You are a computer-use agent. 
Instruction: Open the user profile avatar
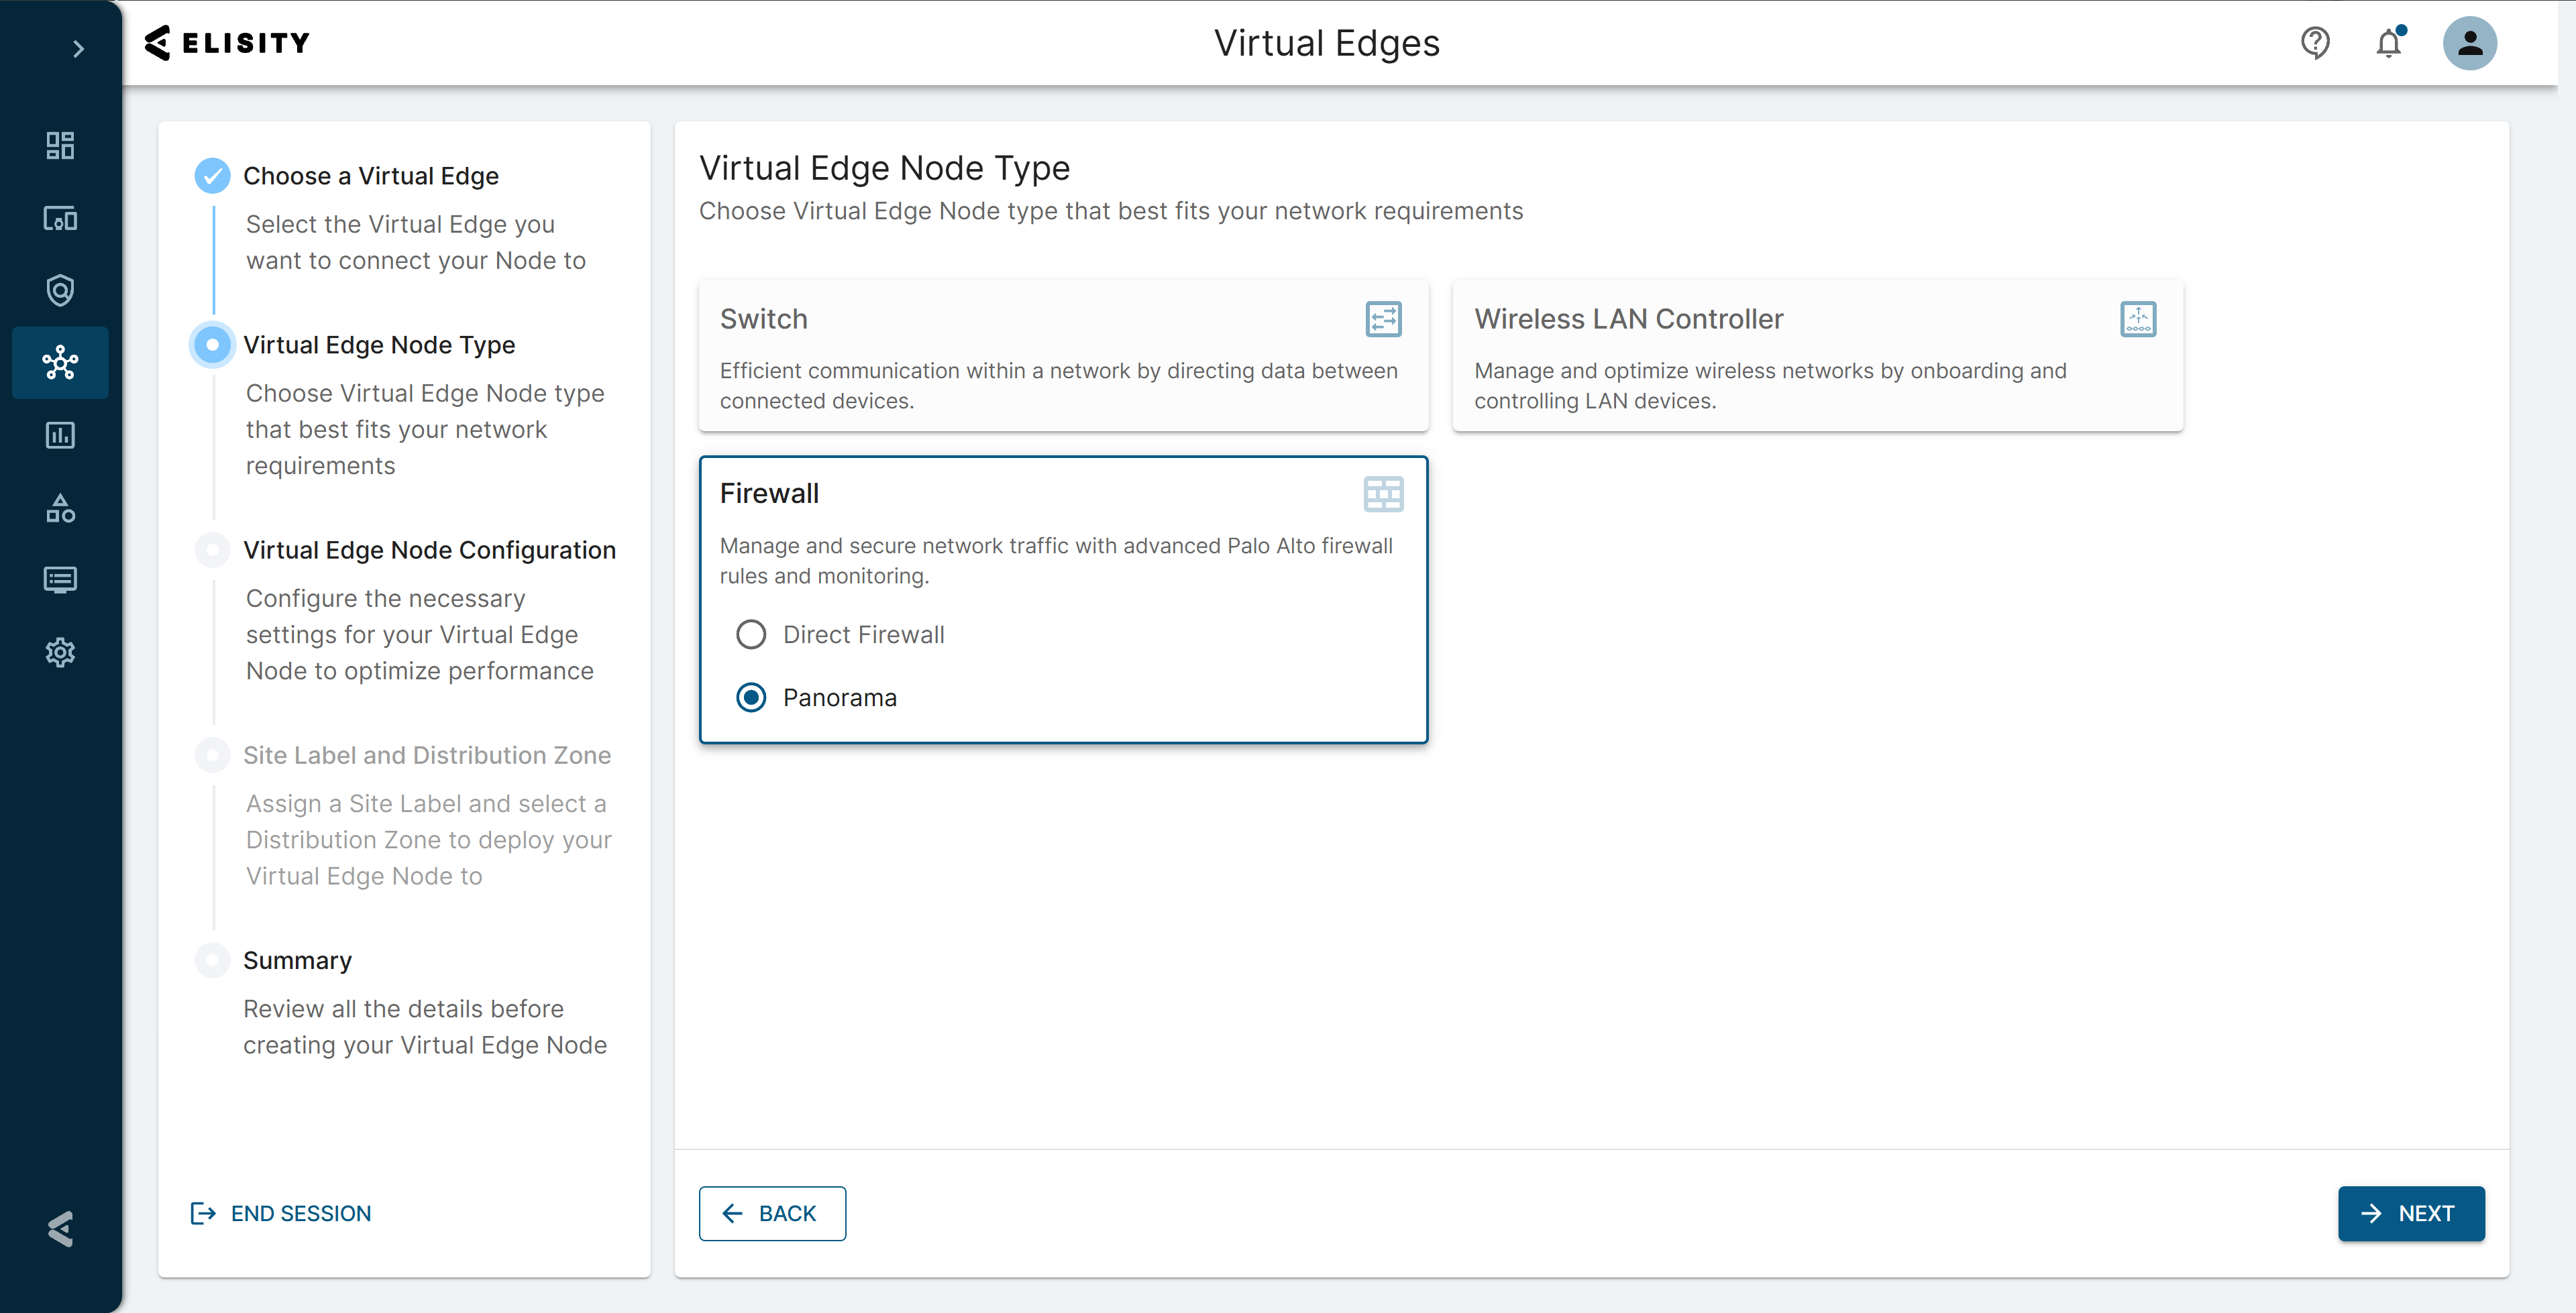point(2469,43)
